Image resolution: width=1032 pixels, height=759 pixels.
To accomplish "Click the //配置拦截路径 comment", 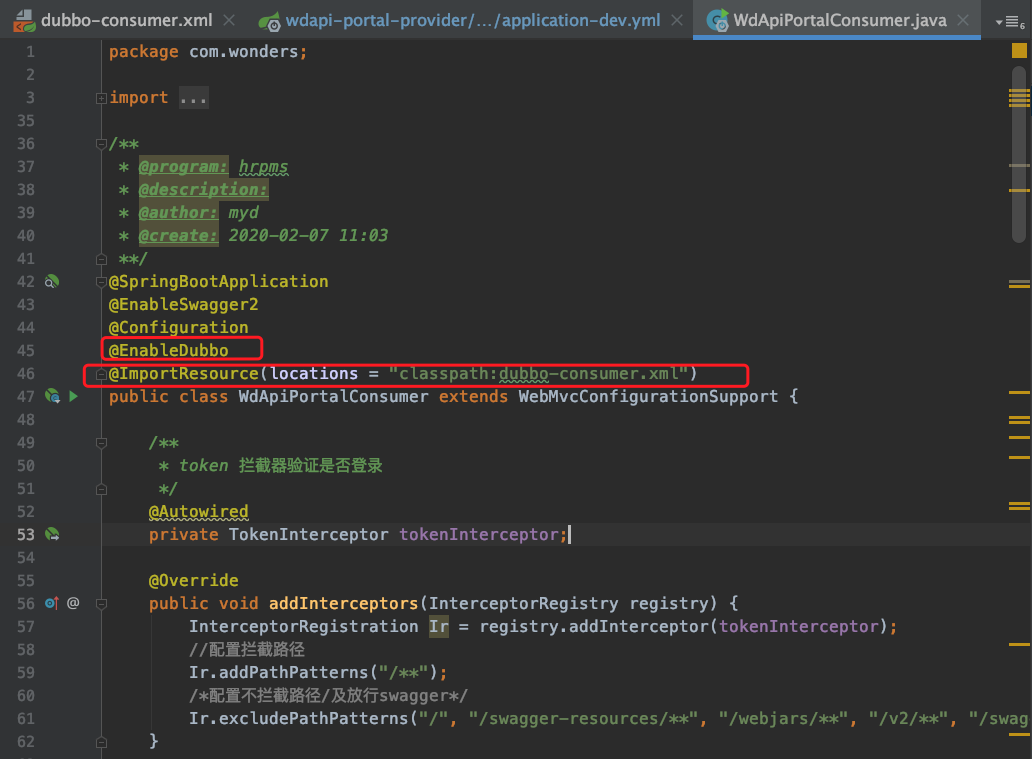I will pos(247,649).
